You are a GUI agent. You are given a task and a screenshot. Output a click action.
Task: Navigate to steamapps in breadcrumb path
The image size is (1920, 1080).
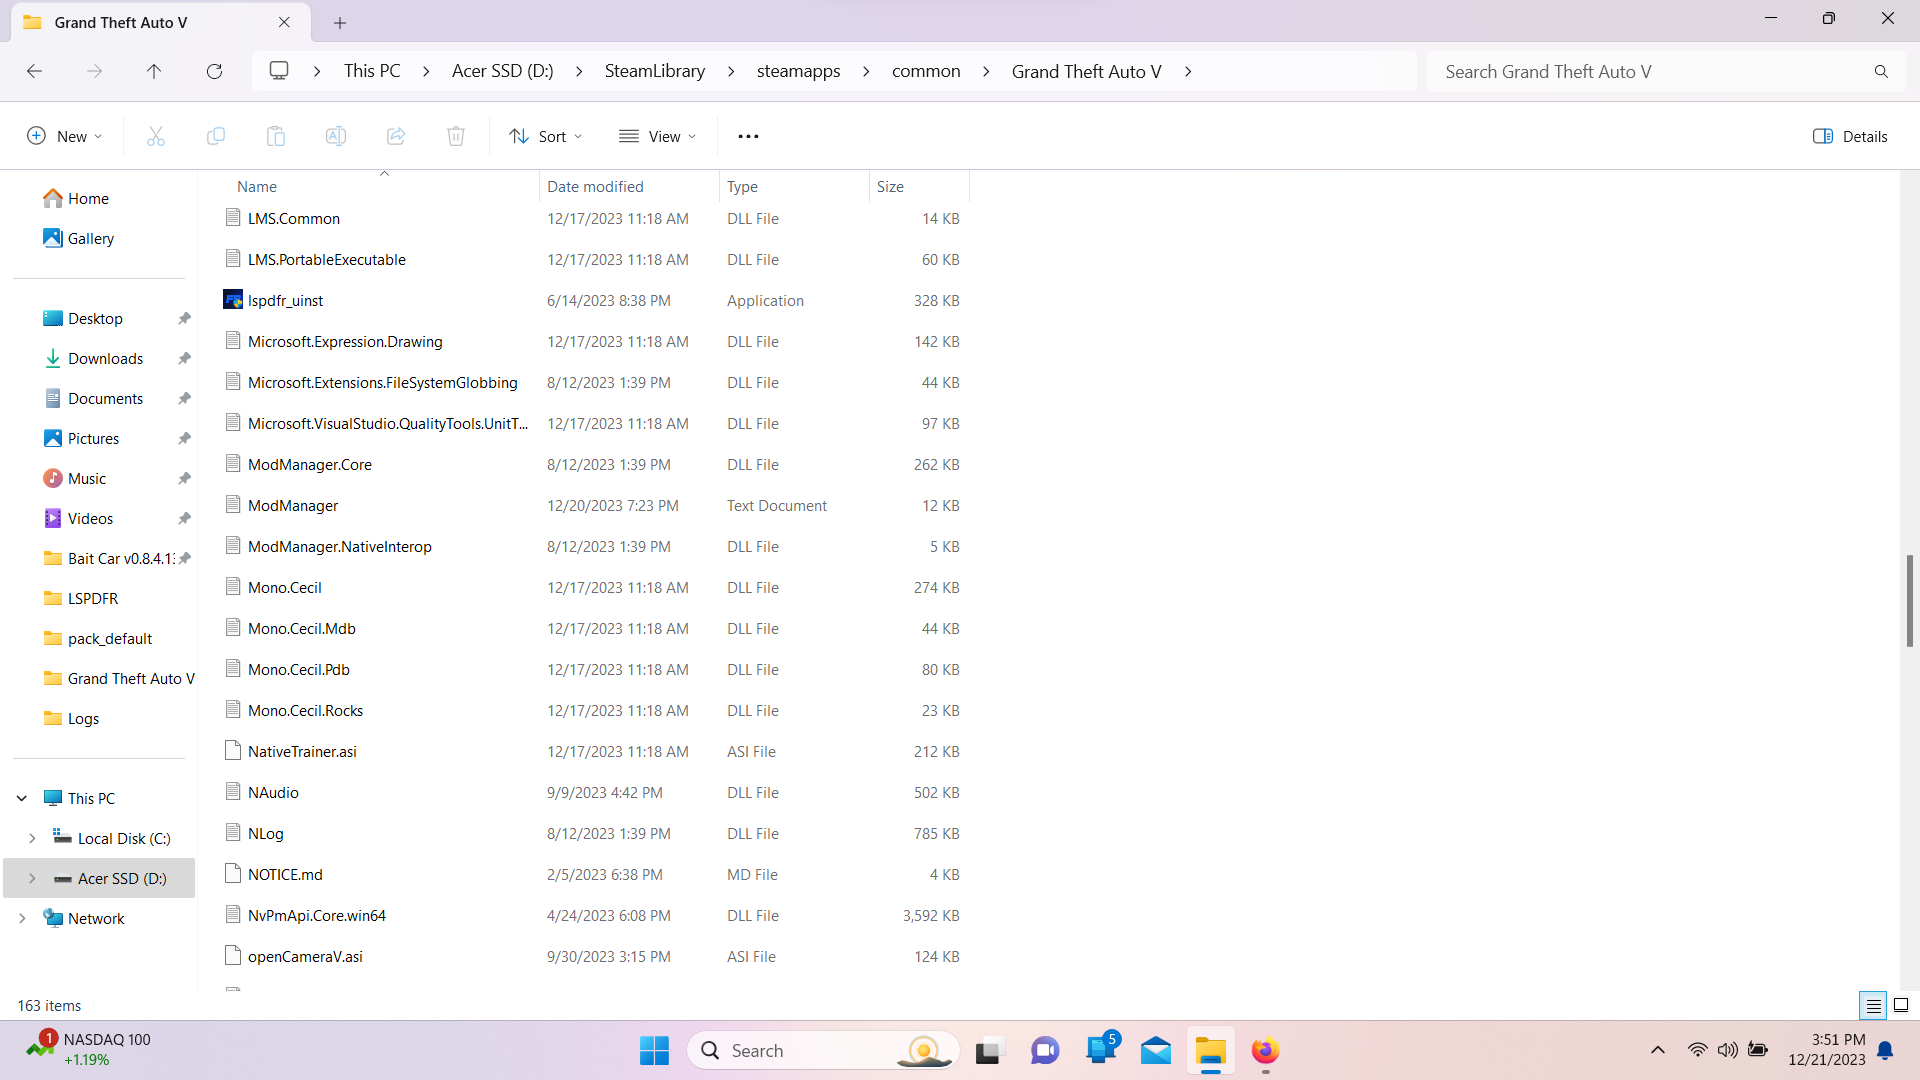pos(798,71)
